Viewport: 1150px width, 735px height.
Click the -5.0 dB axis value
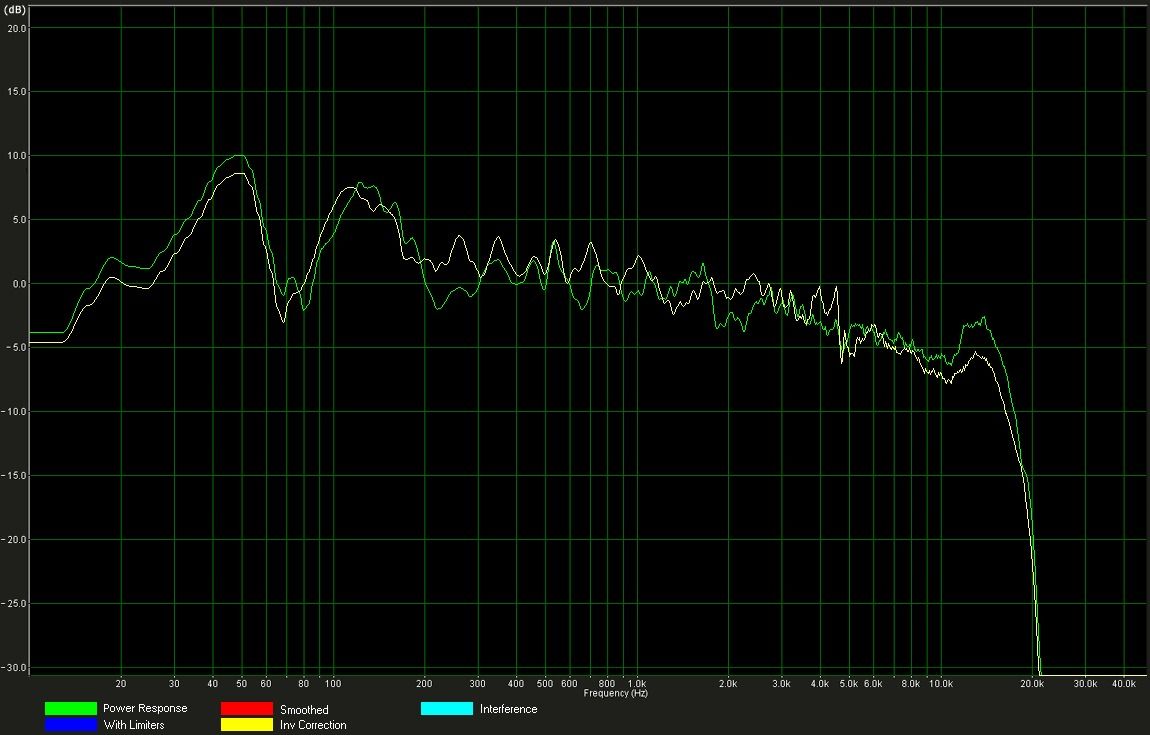(x=15, y=348)
